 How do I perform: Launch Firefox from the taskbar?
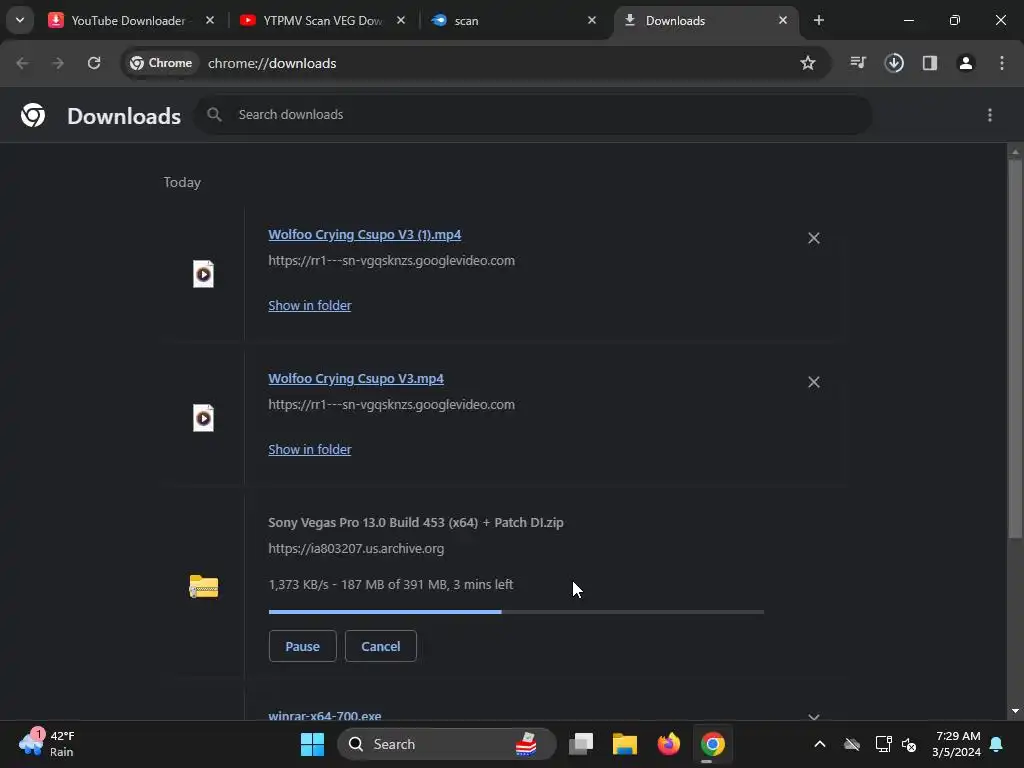(669, 744)
